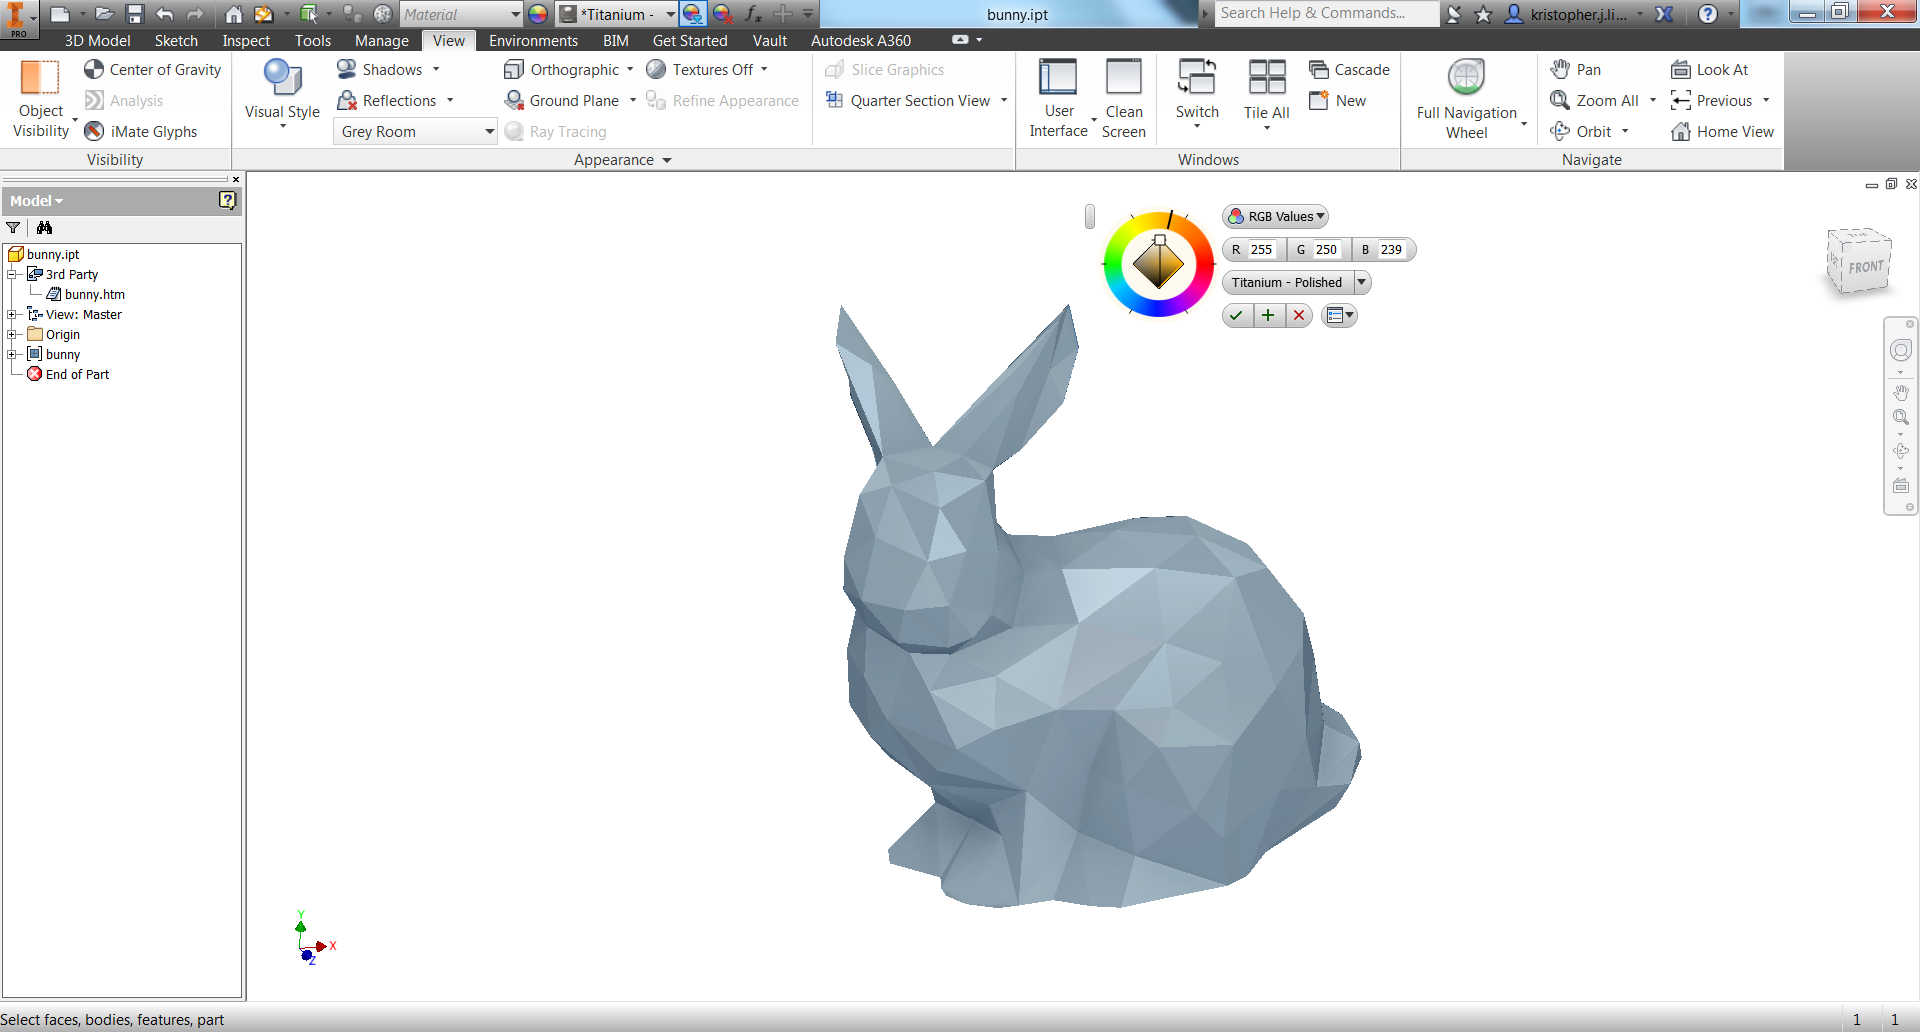Return to Home View

1722,131
